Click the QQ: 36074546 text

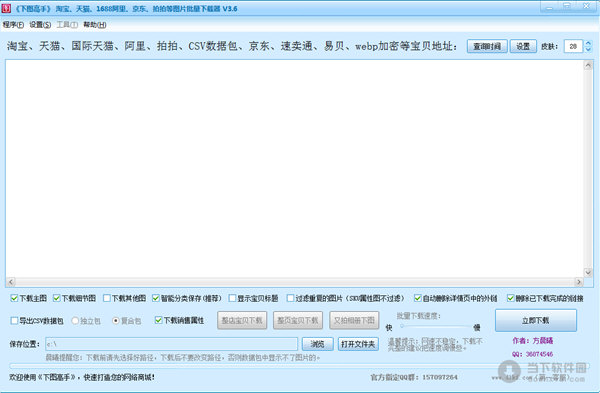[x=532, y=354]
